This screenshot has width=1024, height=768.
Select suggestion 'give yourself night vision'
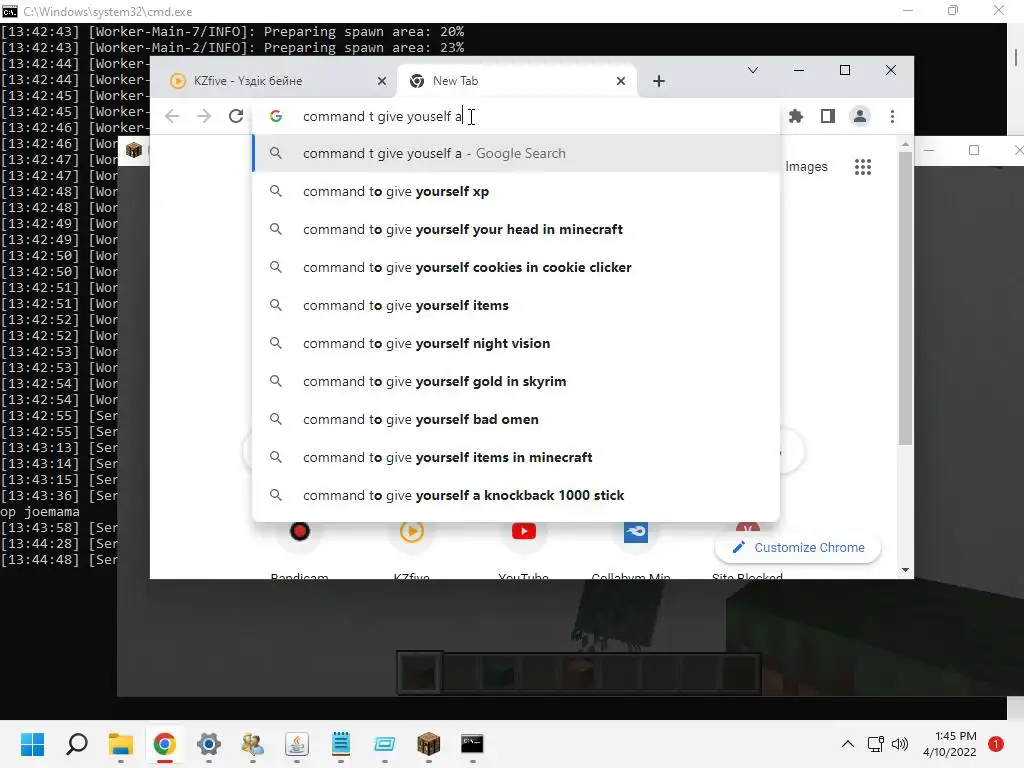click(516, 343)
